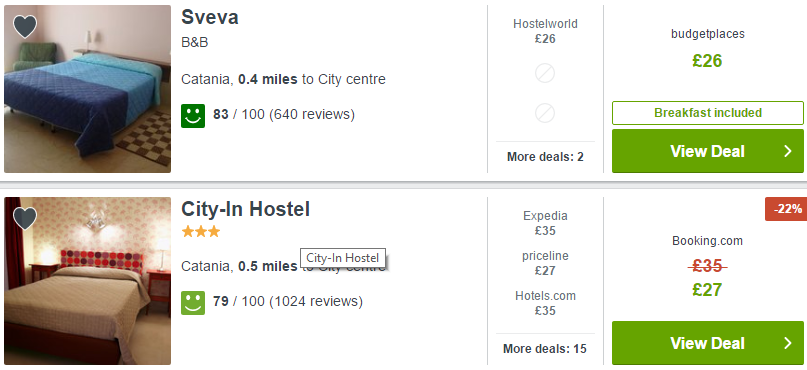Click the three-star rating of City-In Hostel
807x370 pixels.
click(201, 232)
